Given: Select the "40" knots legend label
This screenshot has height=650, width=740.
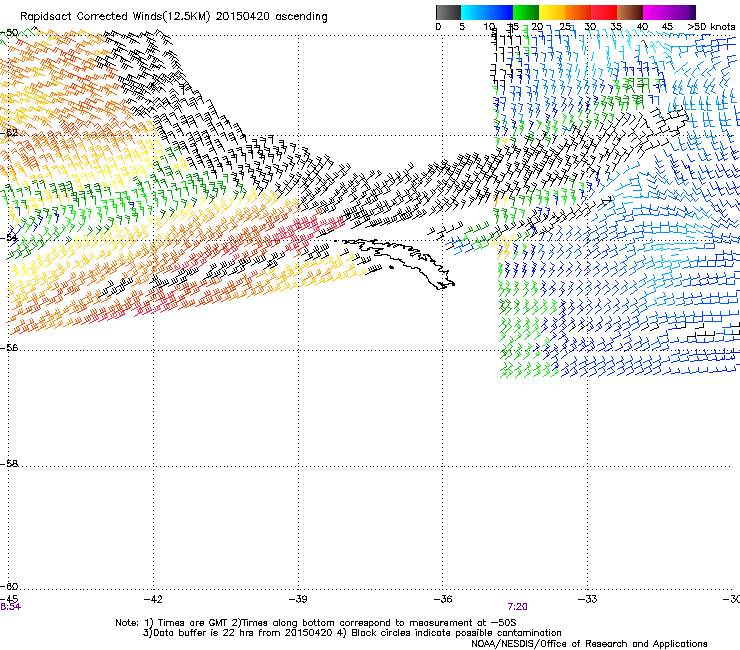Looking at the screenshot, I should click(x=642, y=27).
